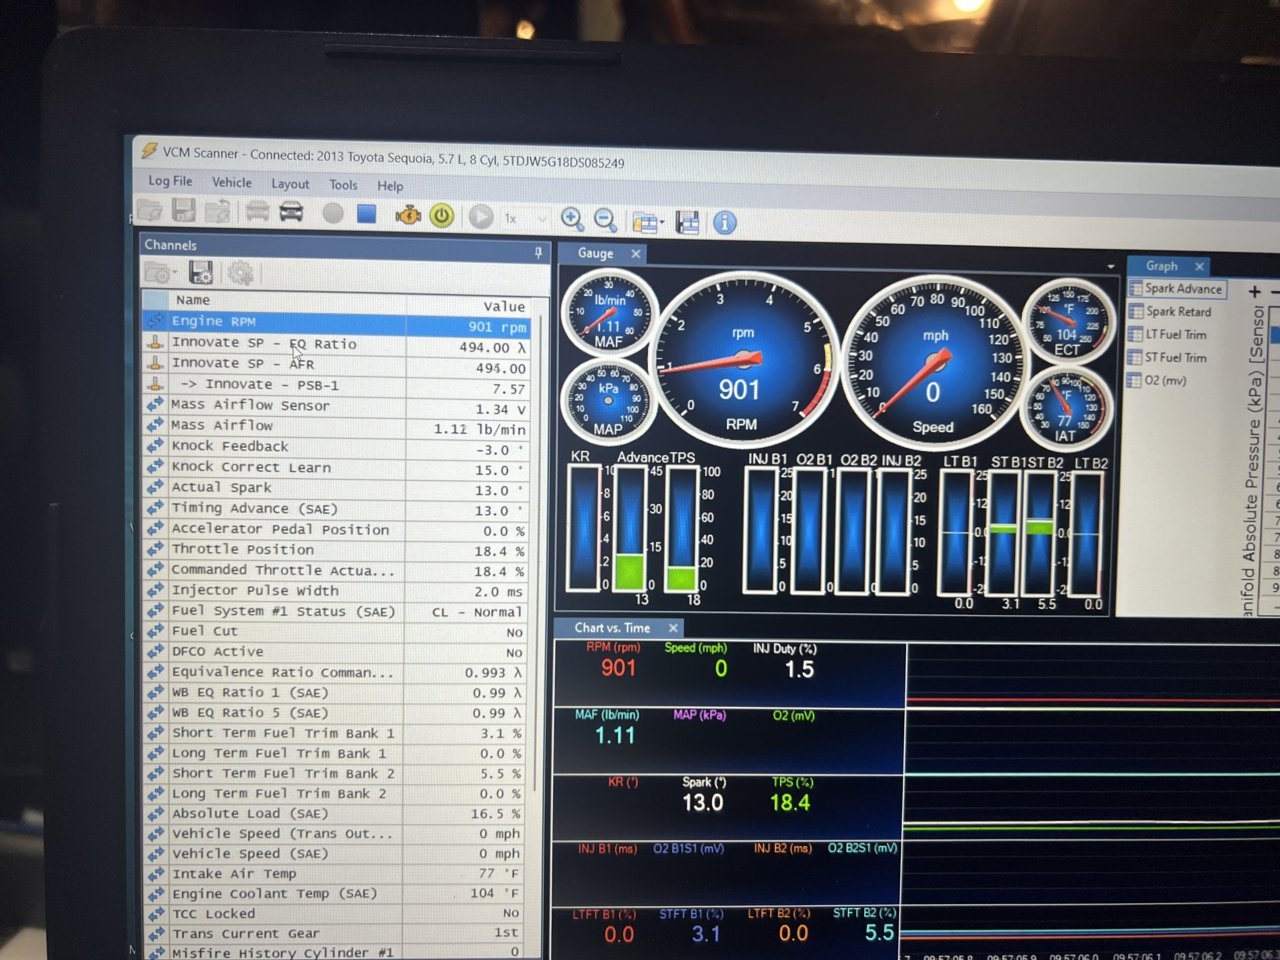Click the dark car disconnect vehicle icon

coord(292,212)
